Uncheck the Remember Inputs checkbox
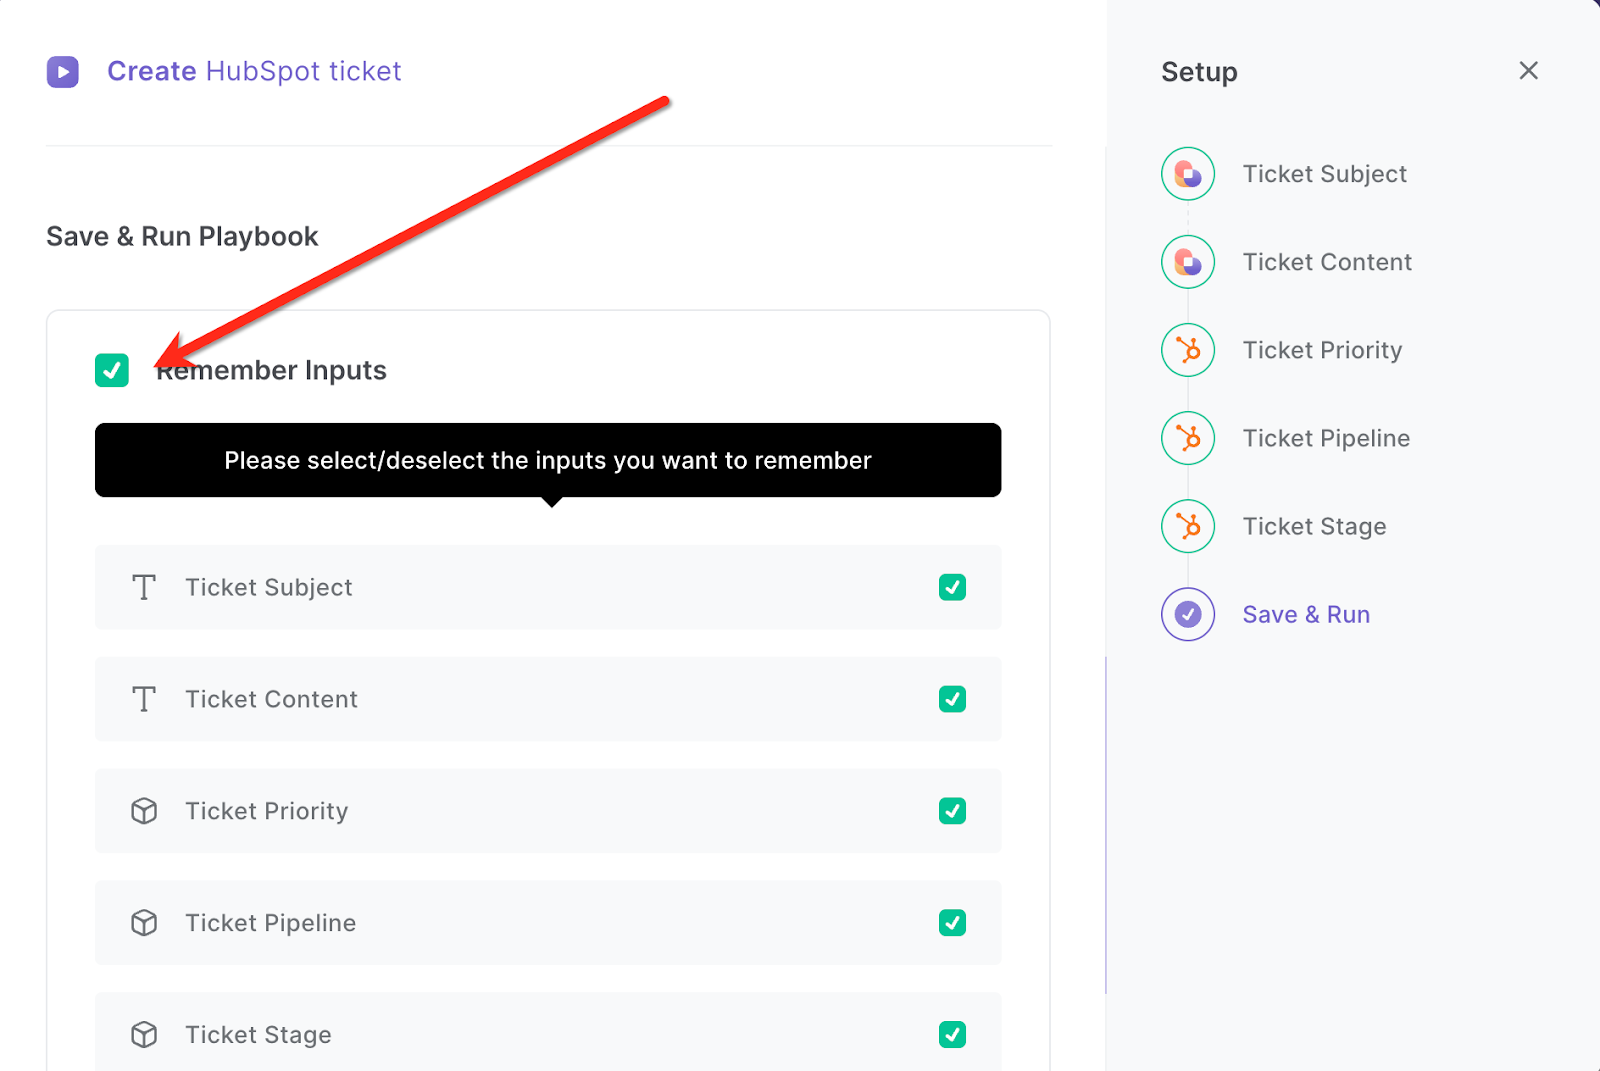 pyautogui.click(x=111, y=370)
